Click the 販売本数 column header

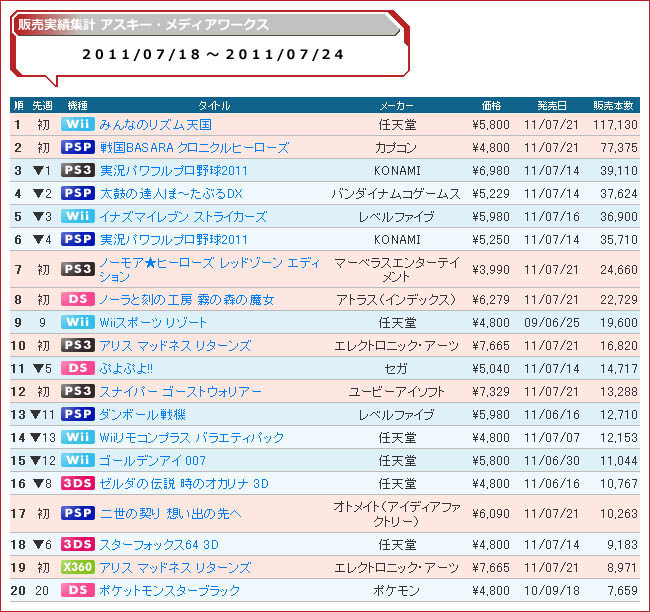point(613,105)
